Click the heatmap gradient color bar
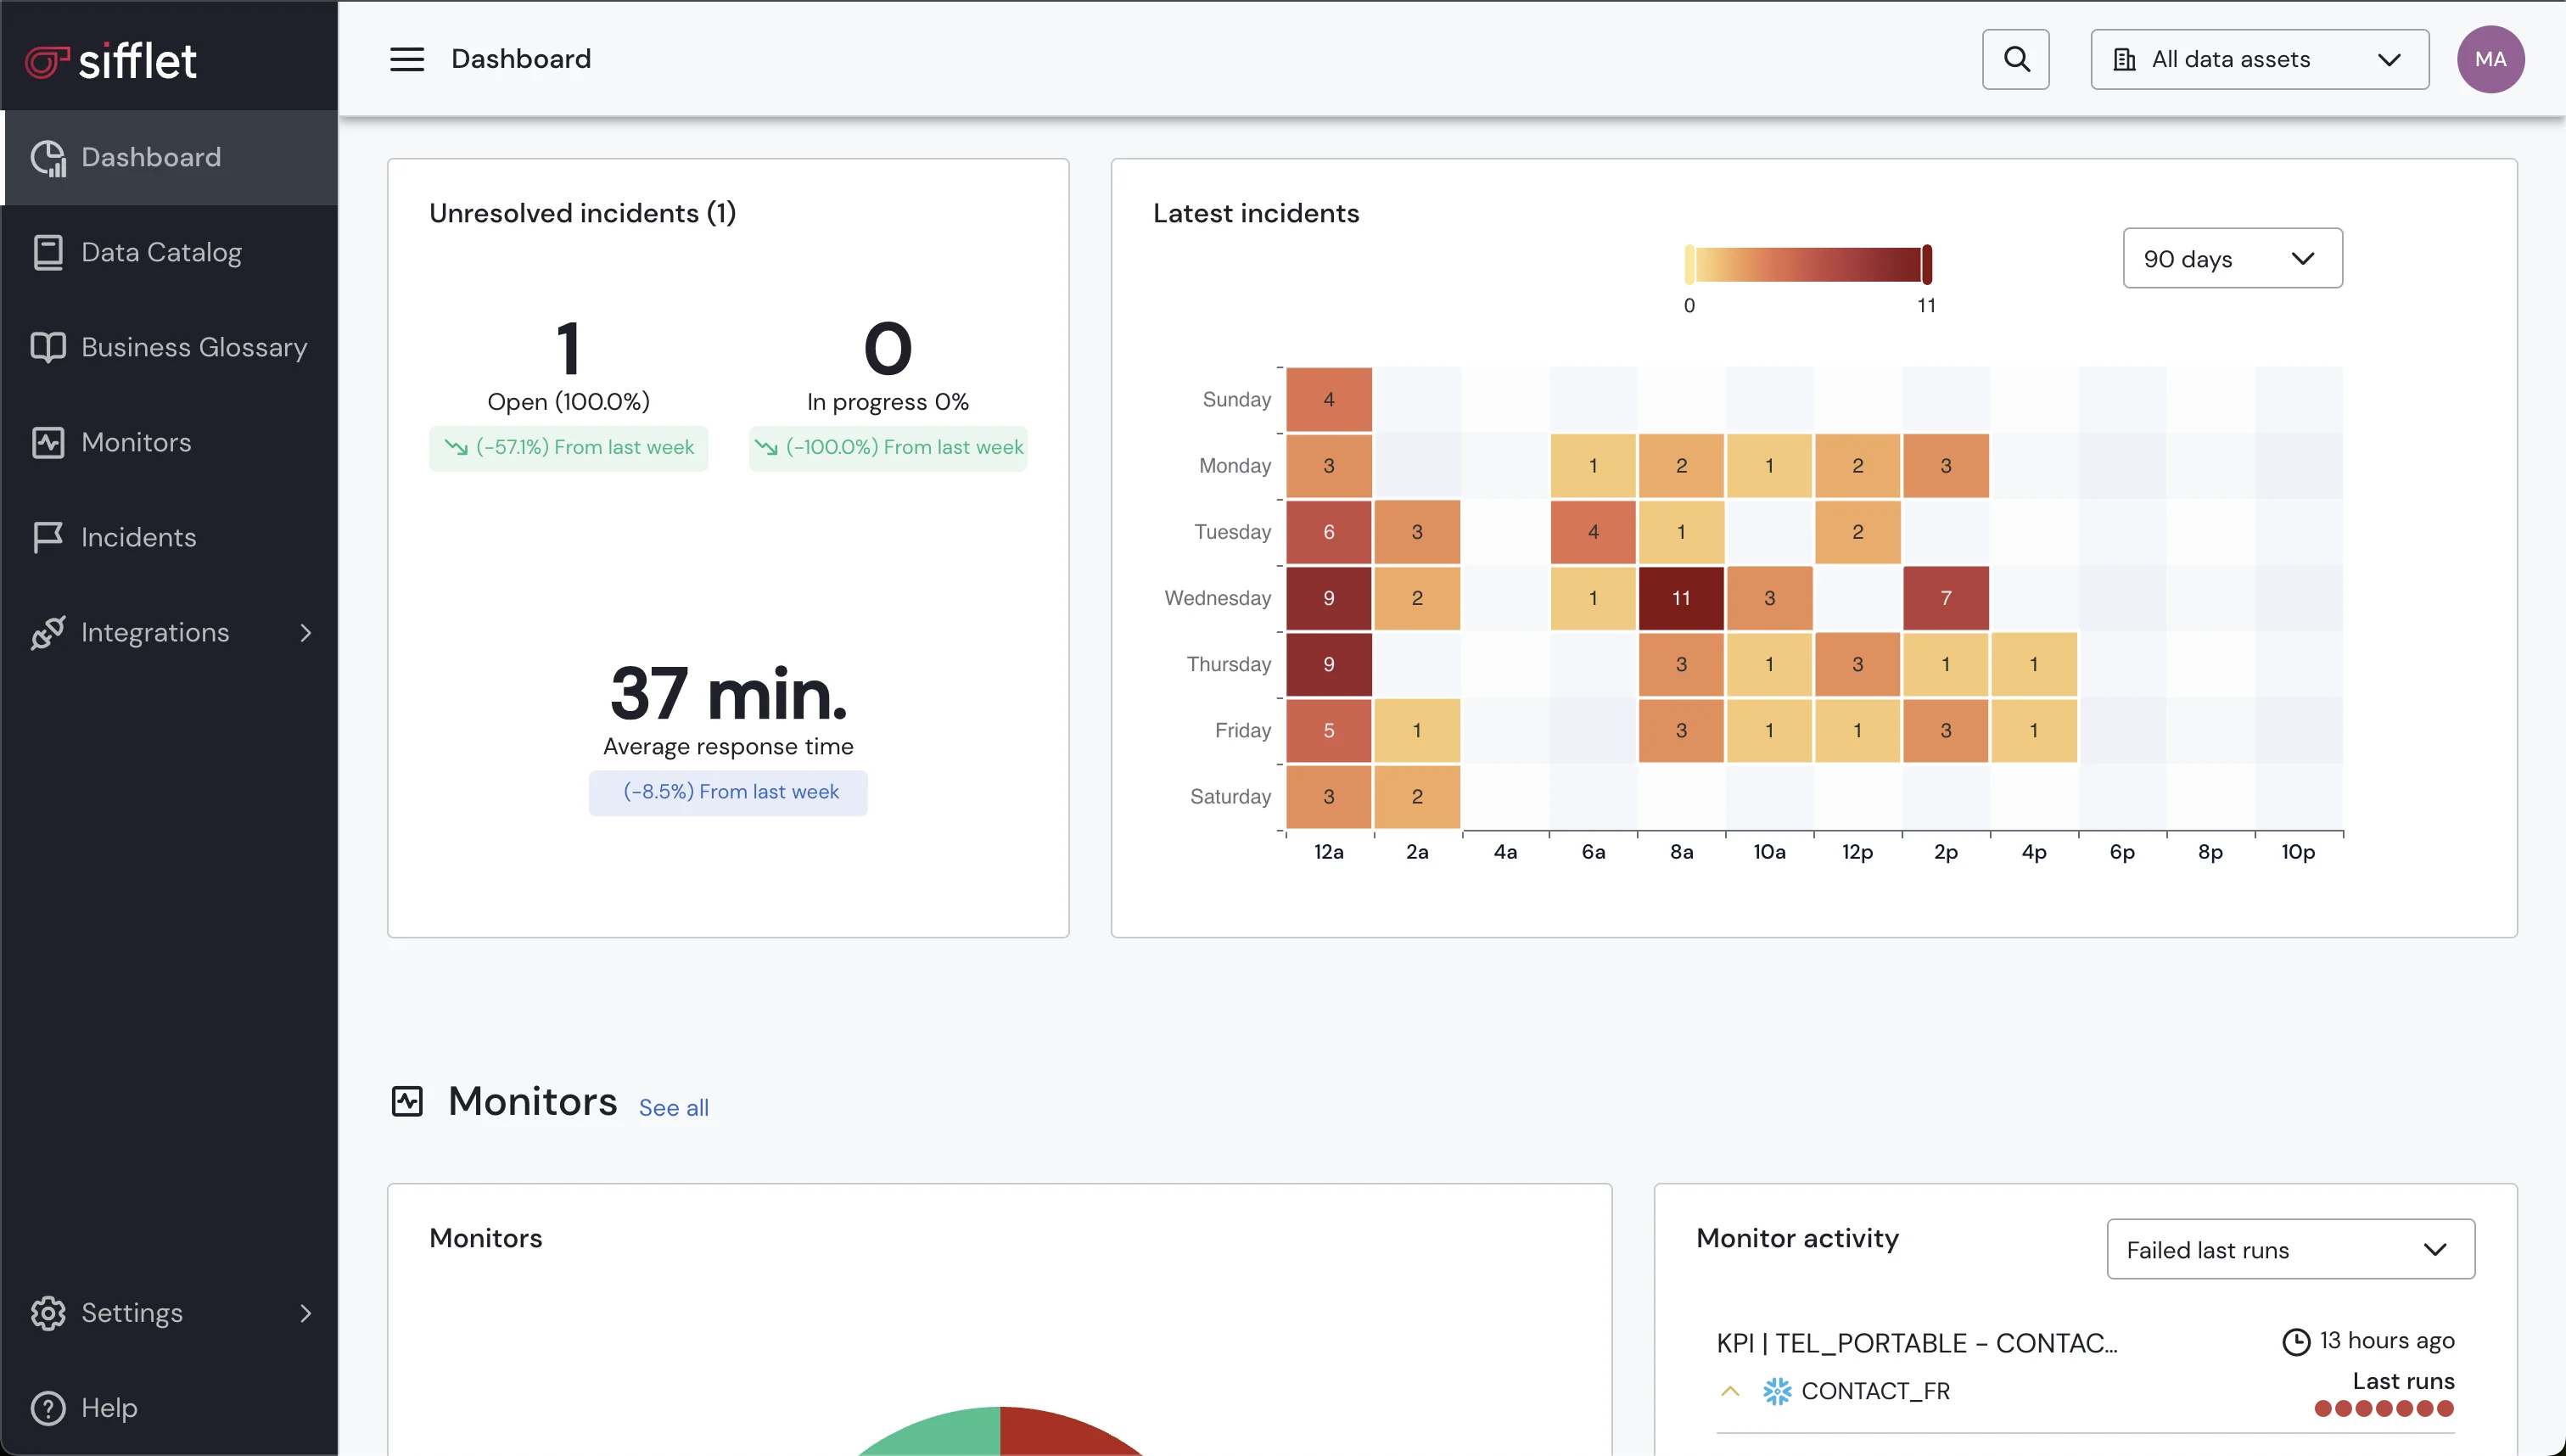Screen dimensions: 2566x1456 [x=1808, y=265]
